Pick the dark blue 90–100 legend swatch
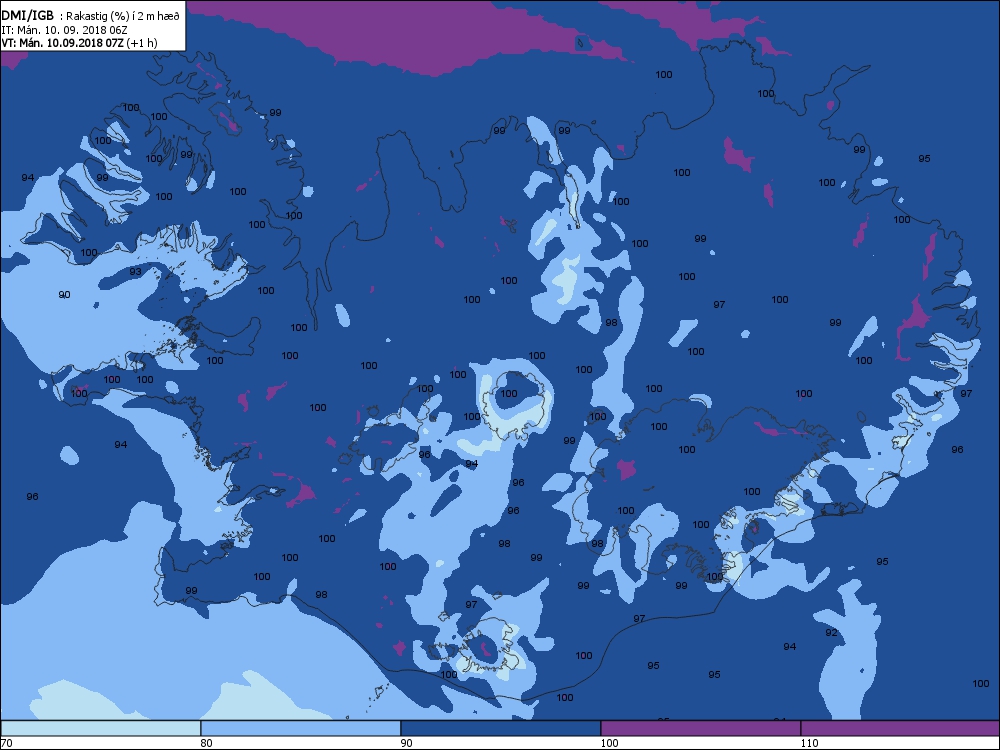Viewport: 1000px width, 750px height. point(501,728)
